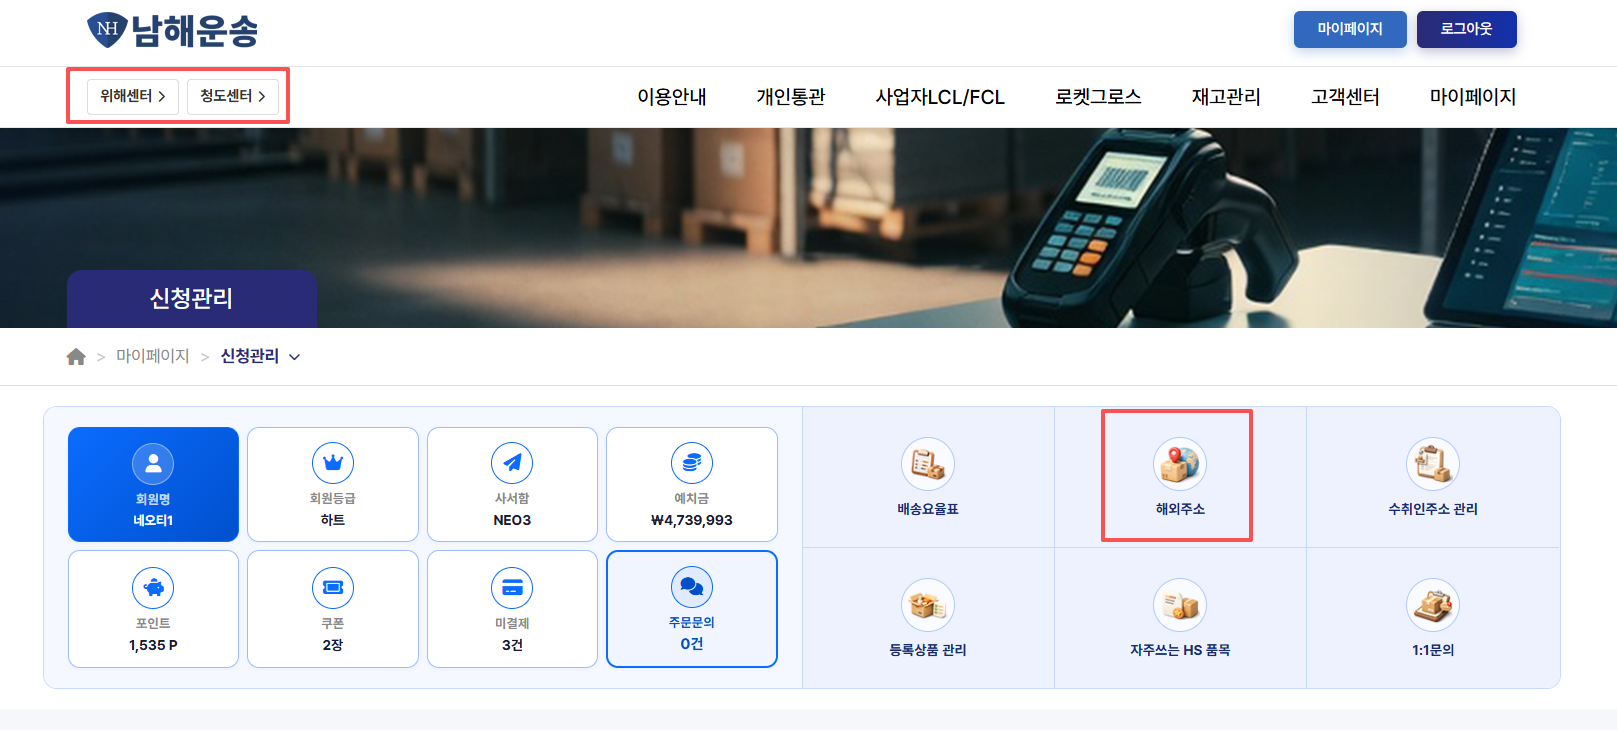This screenshot has height=730, width=1617.
Task: Open the 재고관리 menu
Action: click(1226, 97)
